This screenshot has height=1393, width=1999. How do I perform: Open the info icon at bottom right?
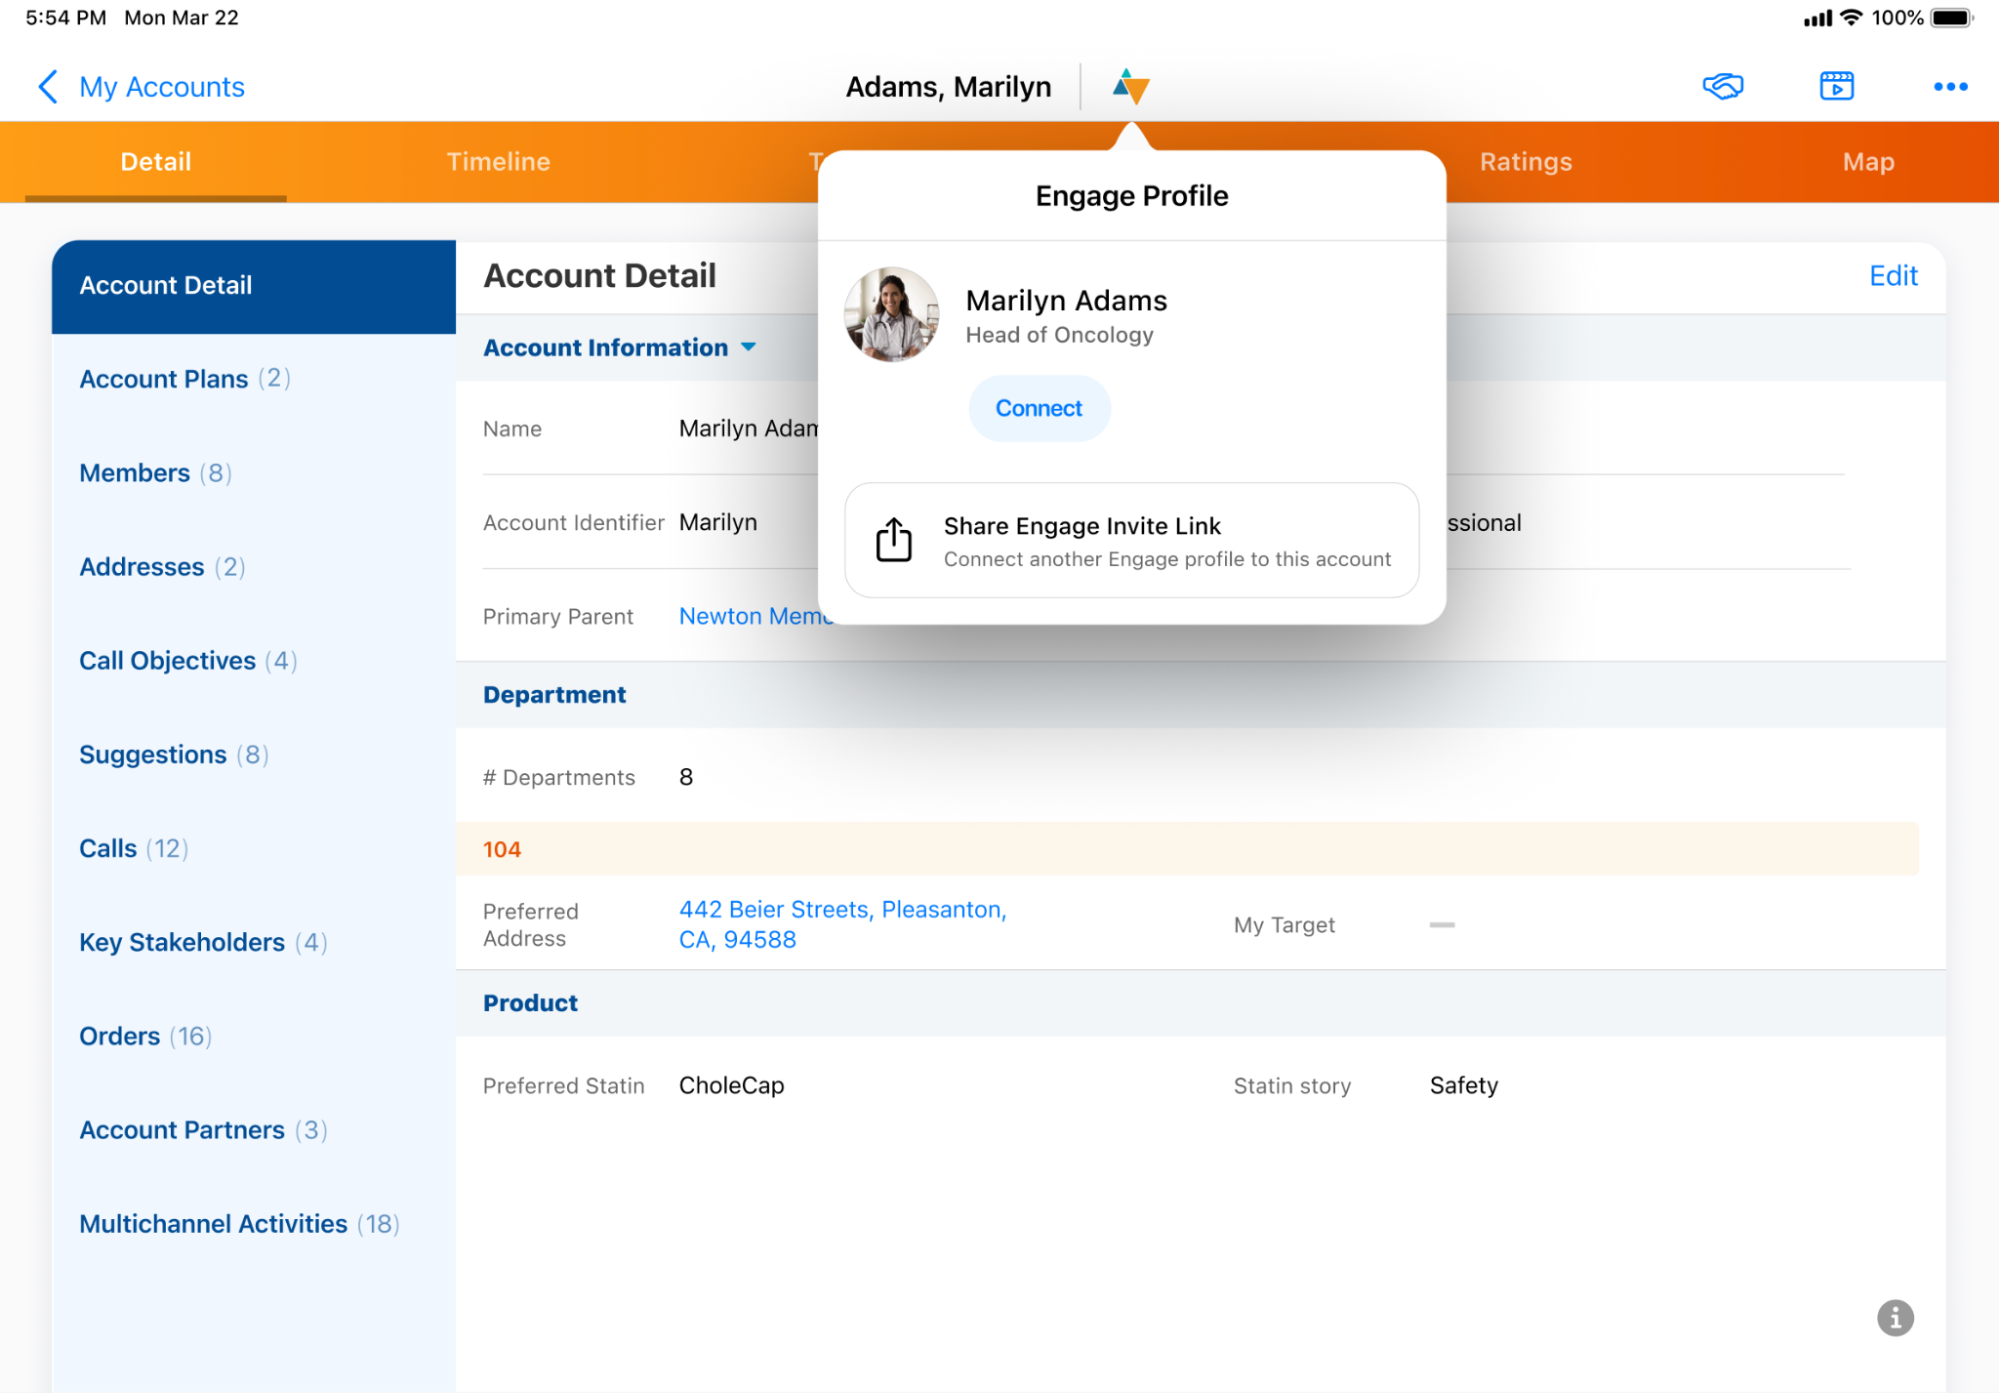click(x=1894, y=1317)
